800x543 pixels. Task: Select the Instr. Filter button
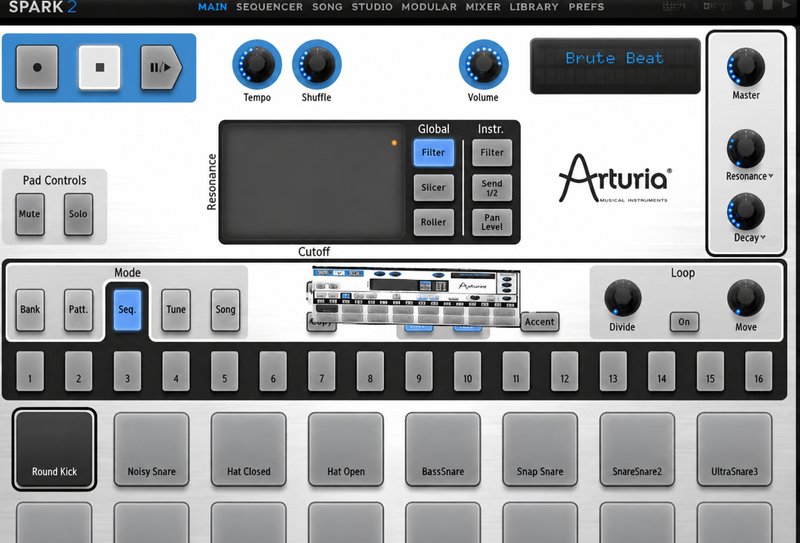point(492,152)
